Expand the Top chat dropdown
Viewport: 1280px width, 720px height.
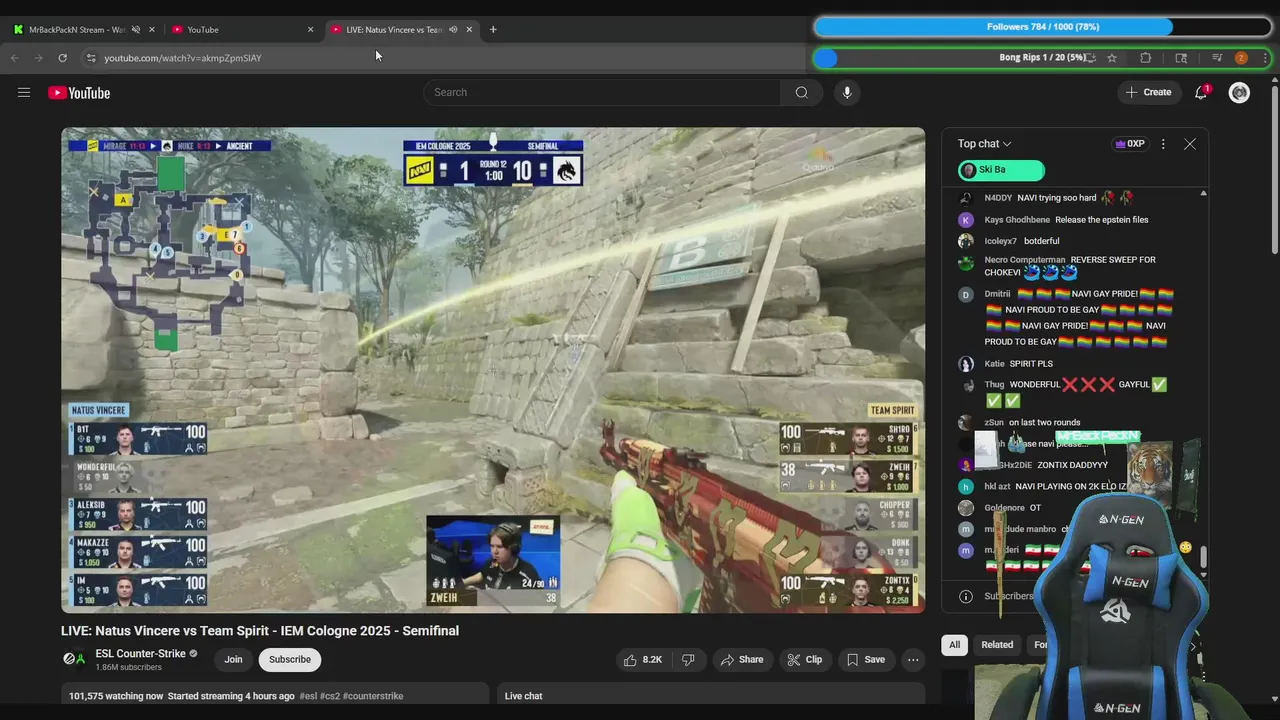pos(985,144)
